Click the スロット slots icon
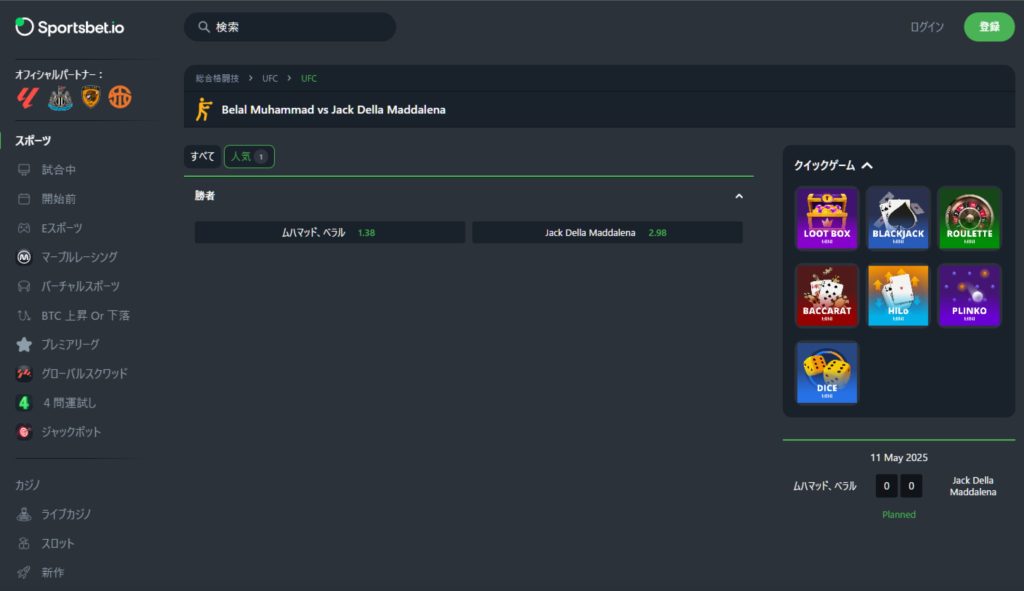The image size is (1024, 591). coord(24,543)
